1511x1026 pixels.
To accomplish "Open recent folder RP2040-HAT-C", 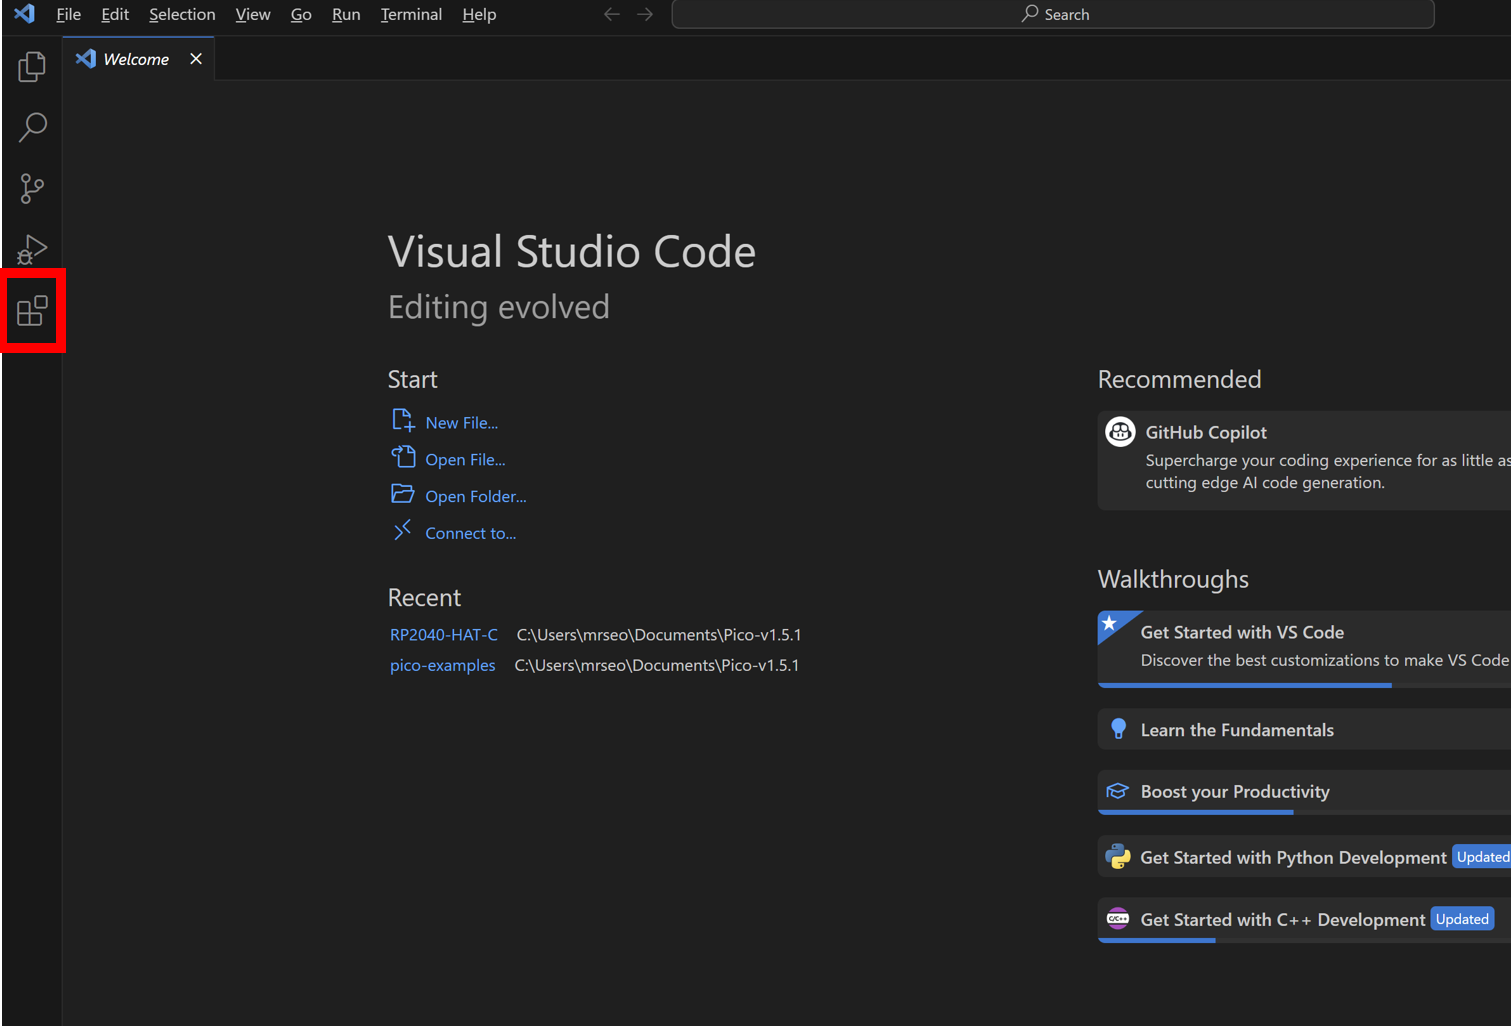I will click(x=444, y=635).
